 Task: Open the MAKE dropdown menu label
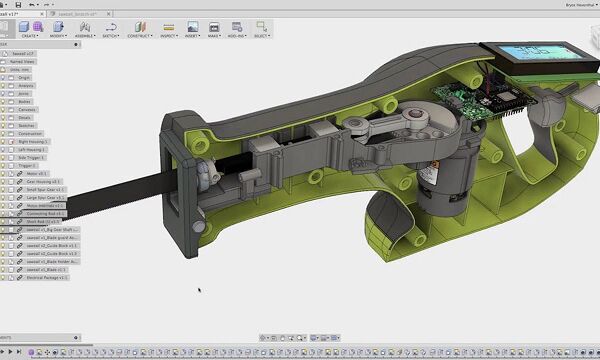(x=214, y=36)
